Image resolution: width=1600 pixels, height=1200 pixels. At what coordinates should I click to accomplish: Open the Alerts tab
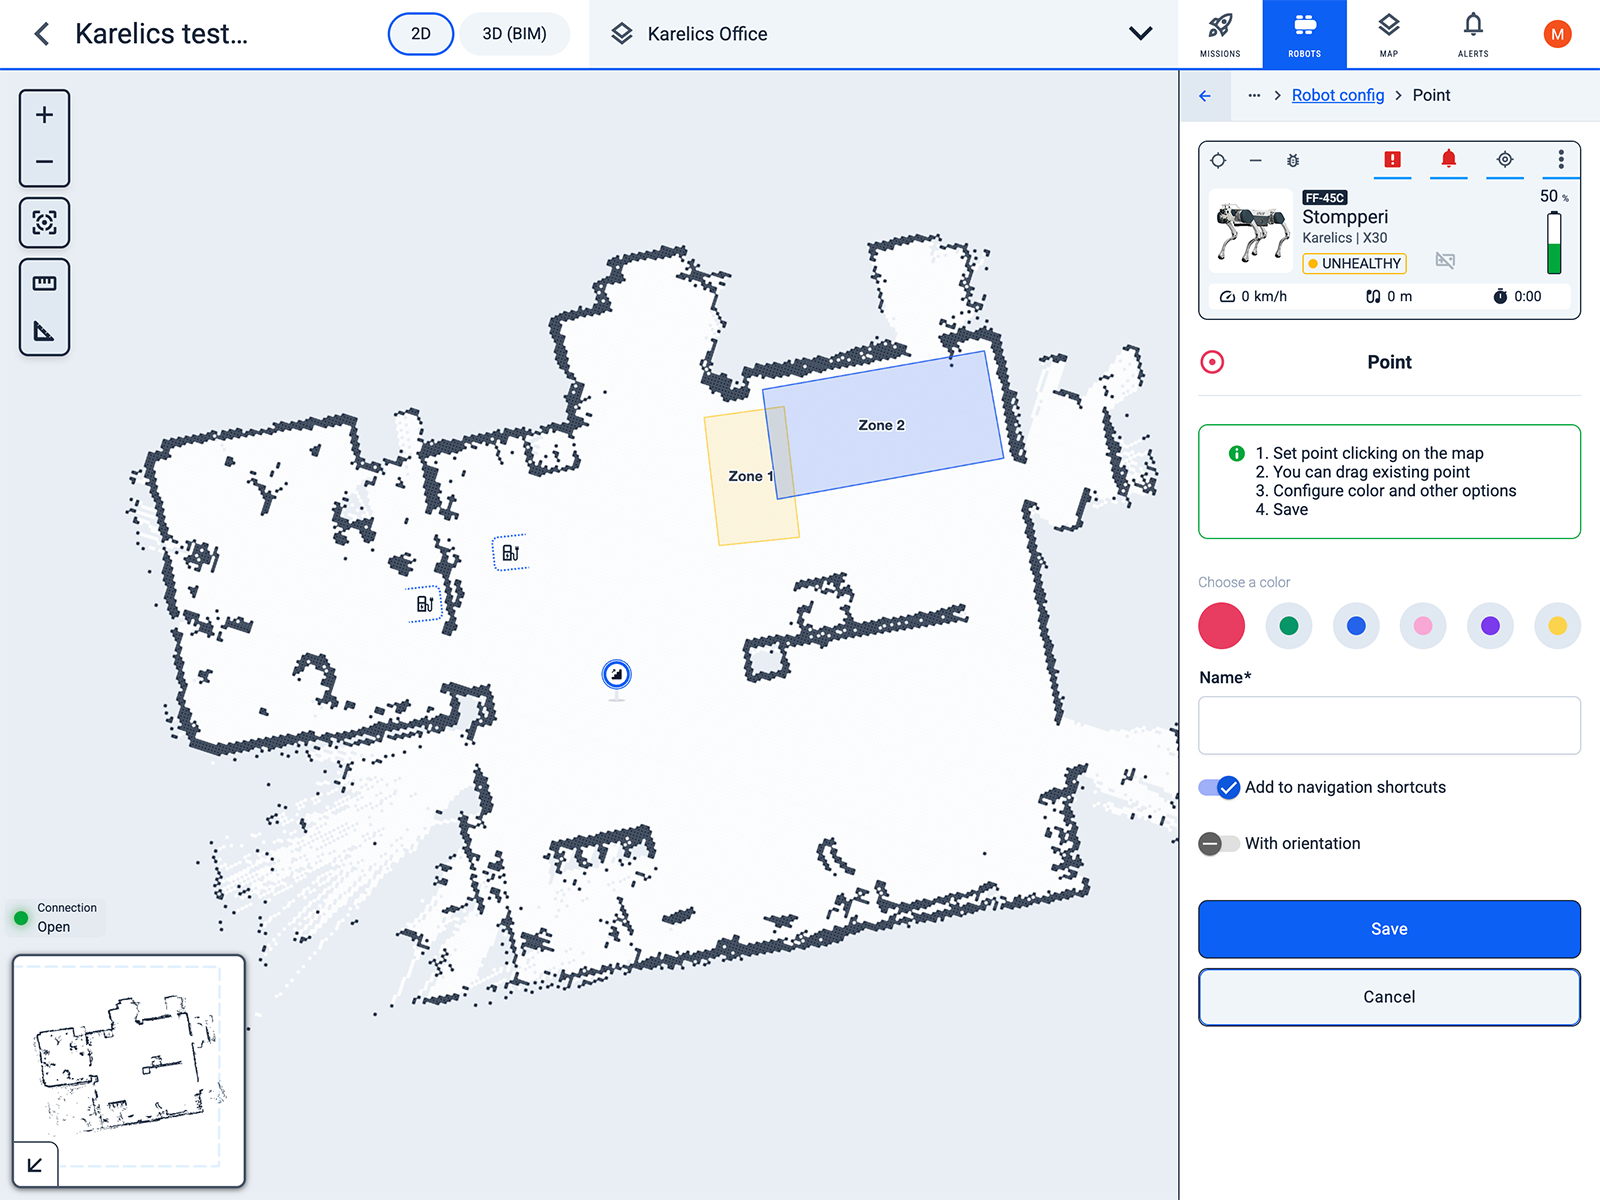point(1473,35)
